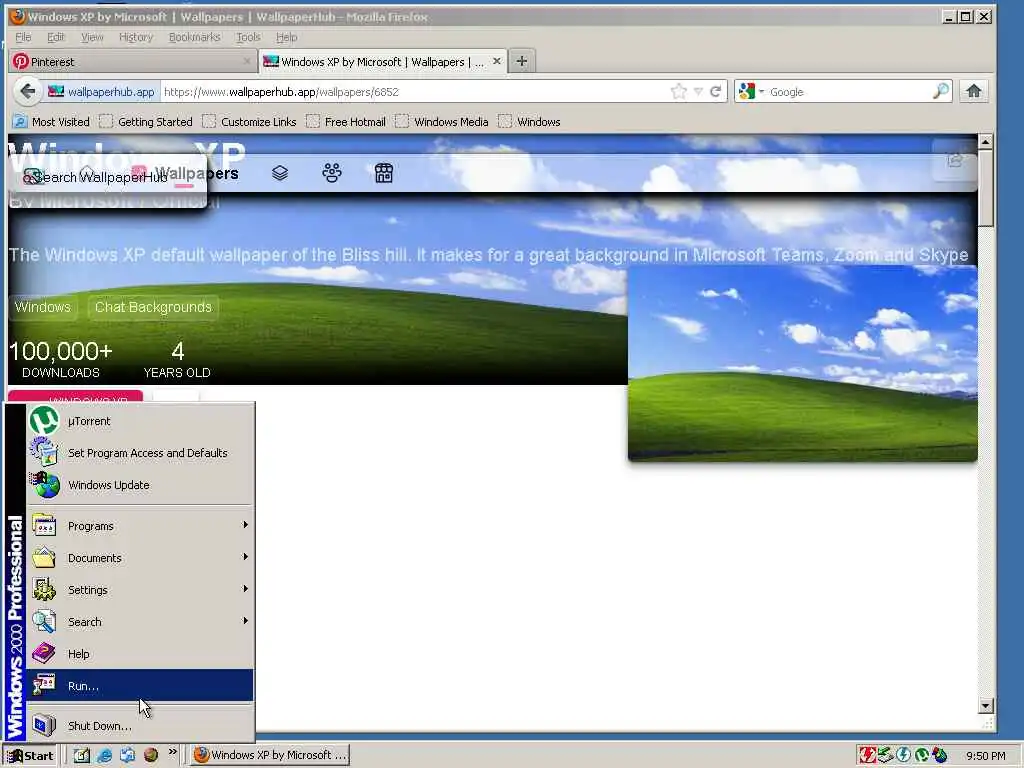Open Customize Links bookmark
The width and height of the screenshot is (1024, 768).
[249, 121]
